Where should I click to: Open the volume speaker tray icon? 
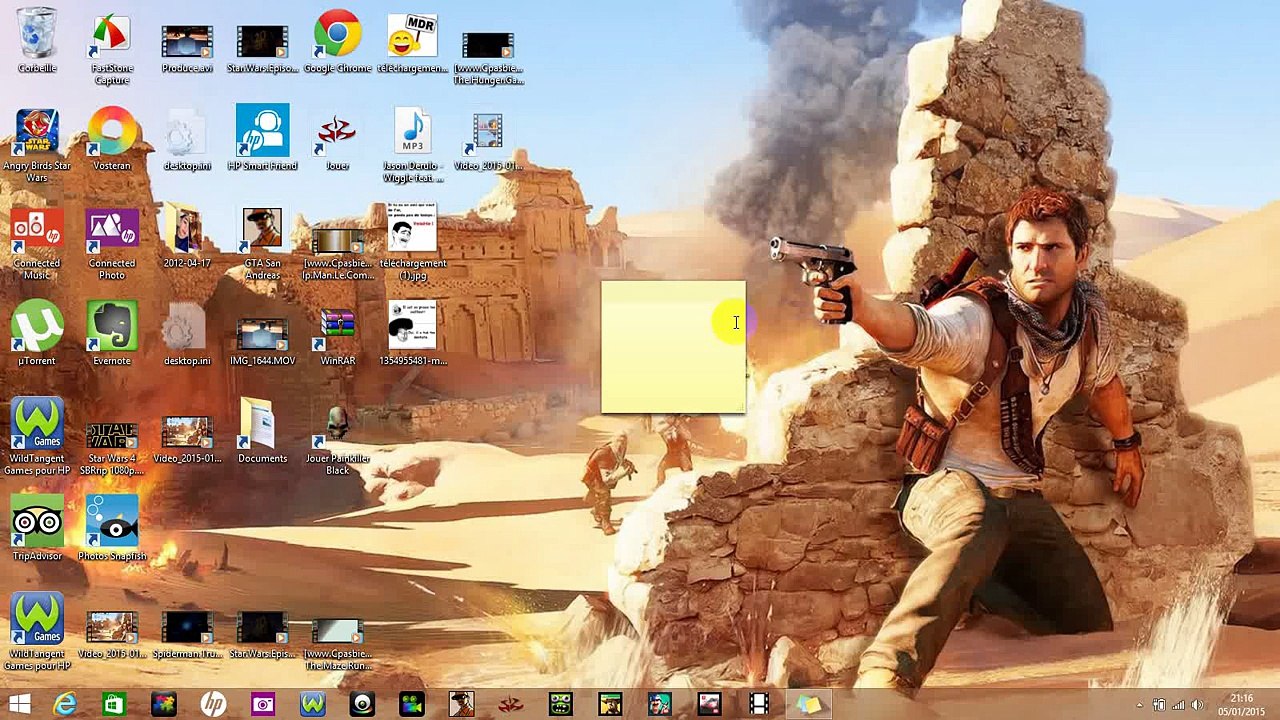click(1199, 706)
